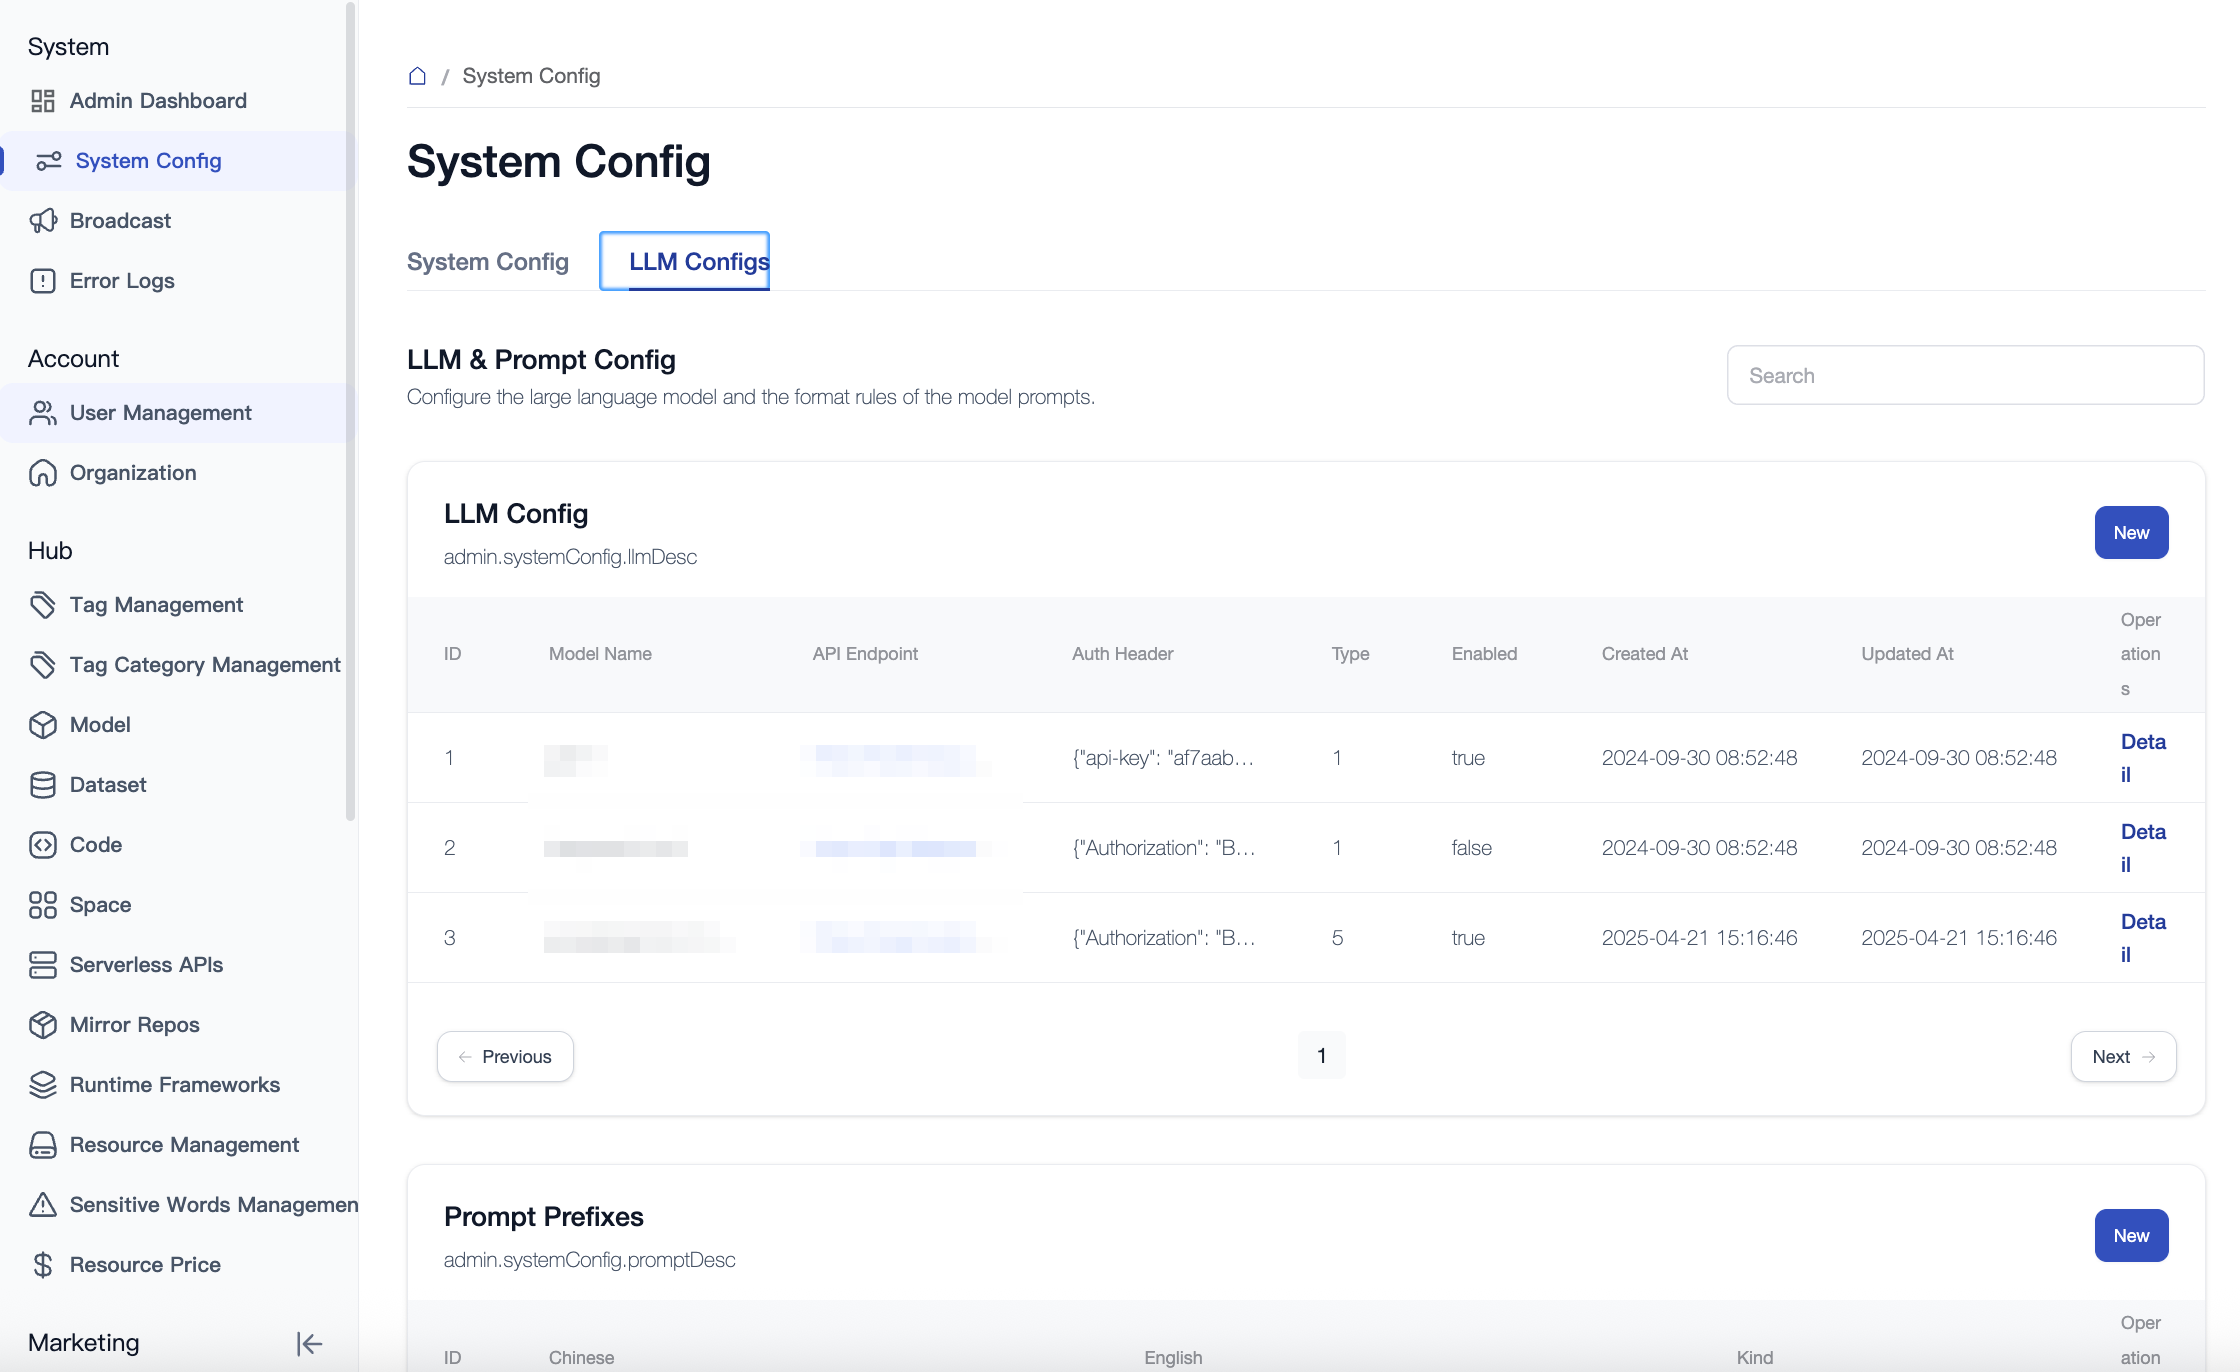Viewport: 2240px width, 1372px height.
Task: Click New button in LLM Config
Action: point(2131,533)
